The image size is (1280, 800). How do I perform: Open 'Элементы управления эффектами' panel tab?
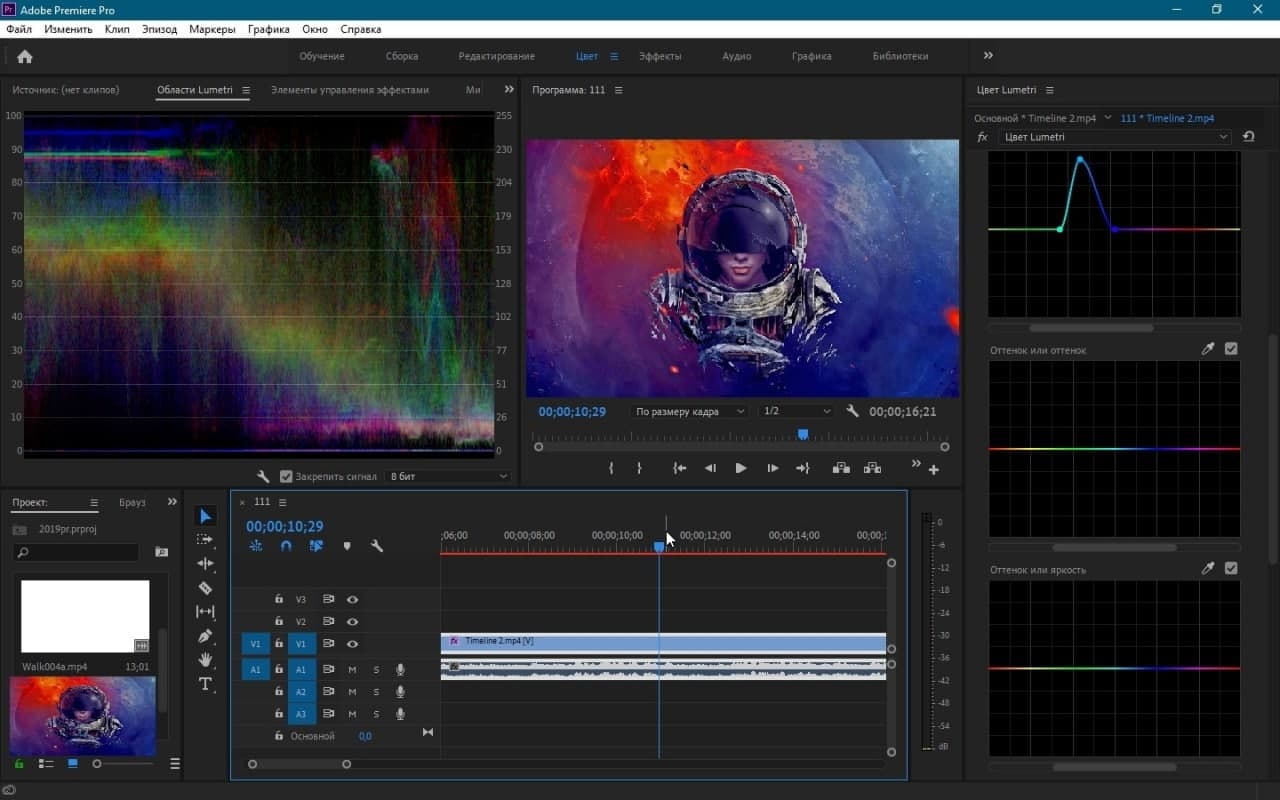pyautogui.click(x=349, y=90)
